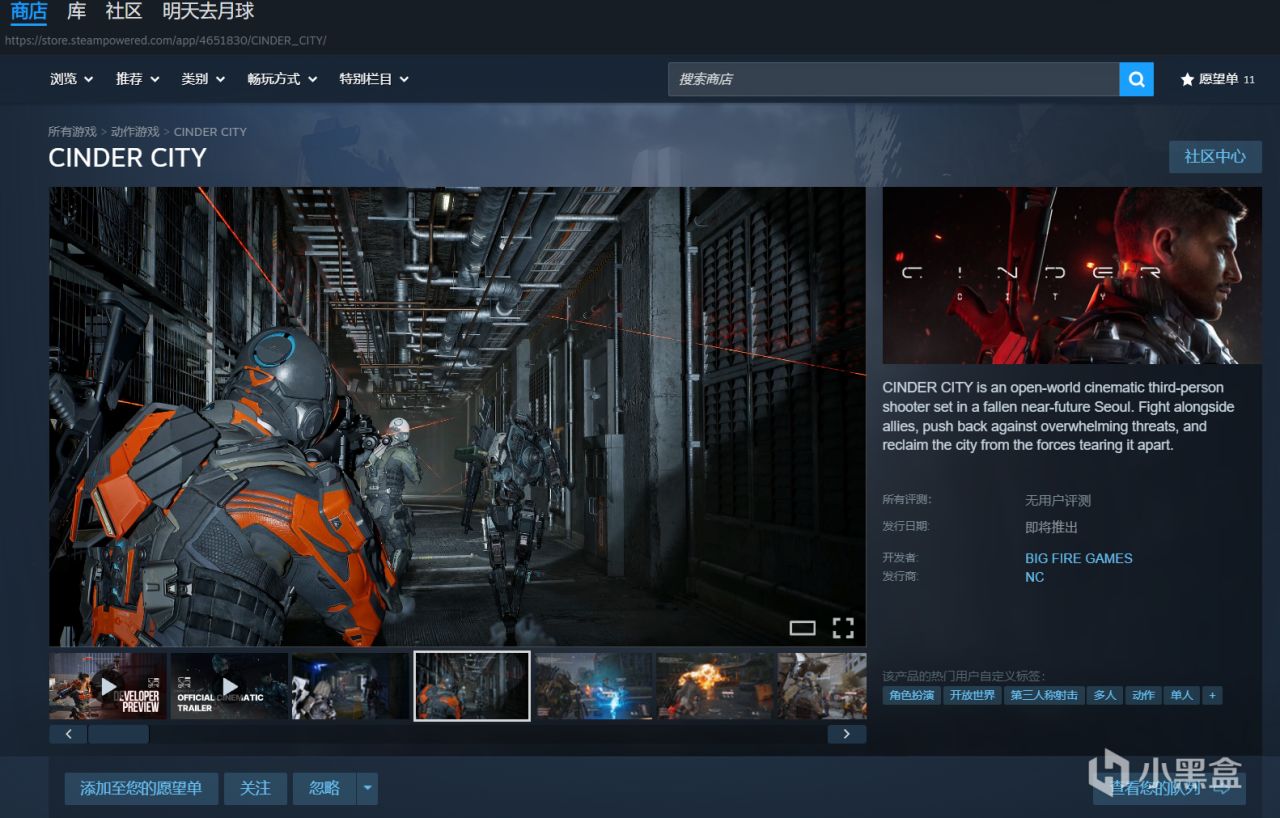Open the dropdown arrow next to 忽略

367,788
